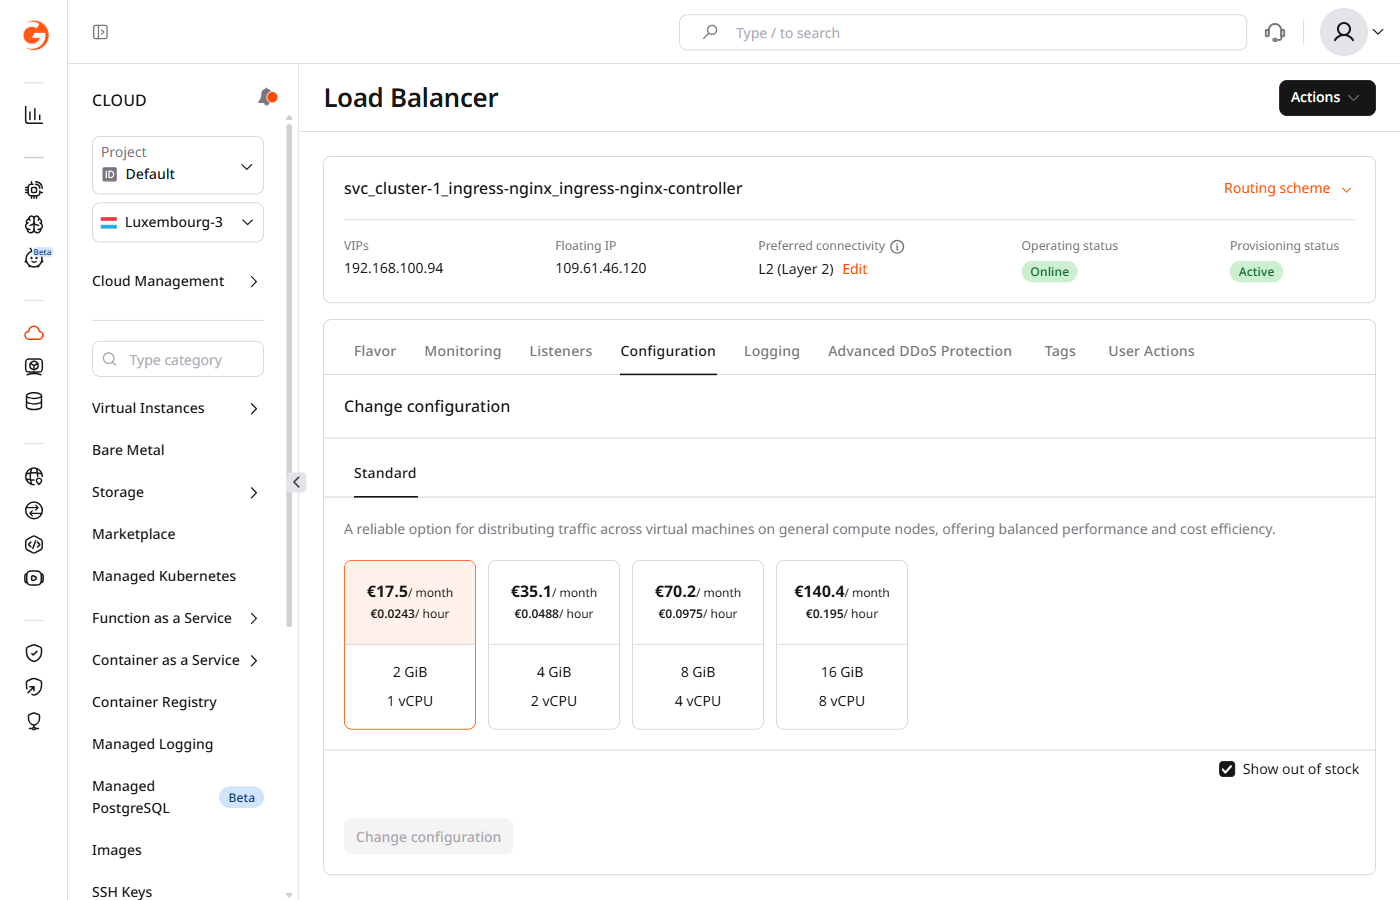The image size is (1400, 900).
Task: Open the Beta-badged face icon in left rail
Action: (x=34, y=258)
